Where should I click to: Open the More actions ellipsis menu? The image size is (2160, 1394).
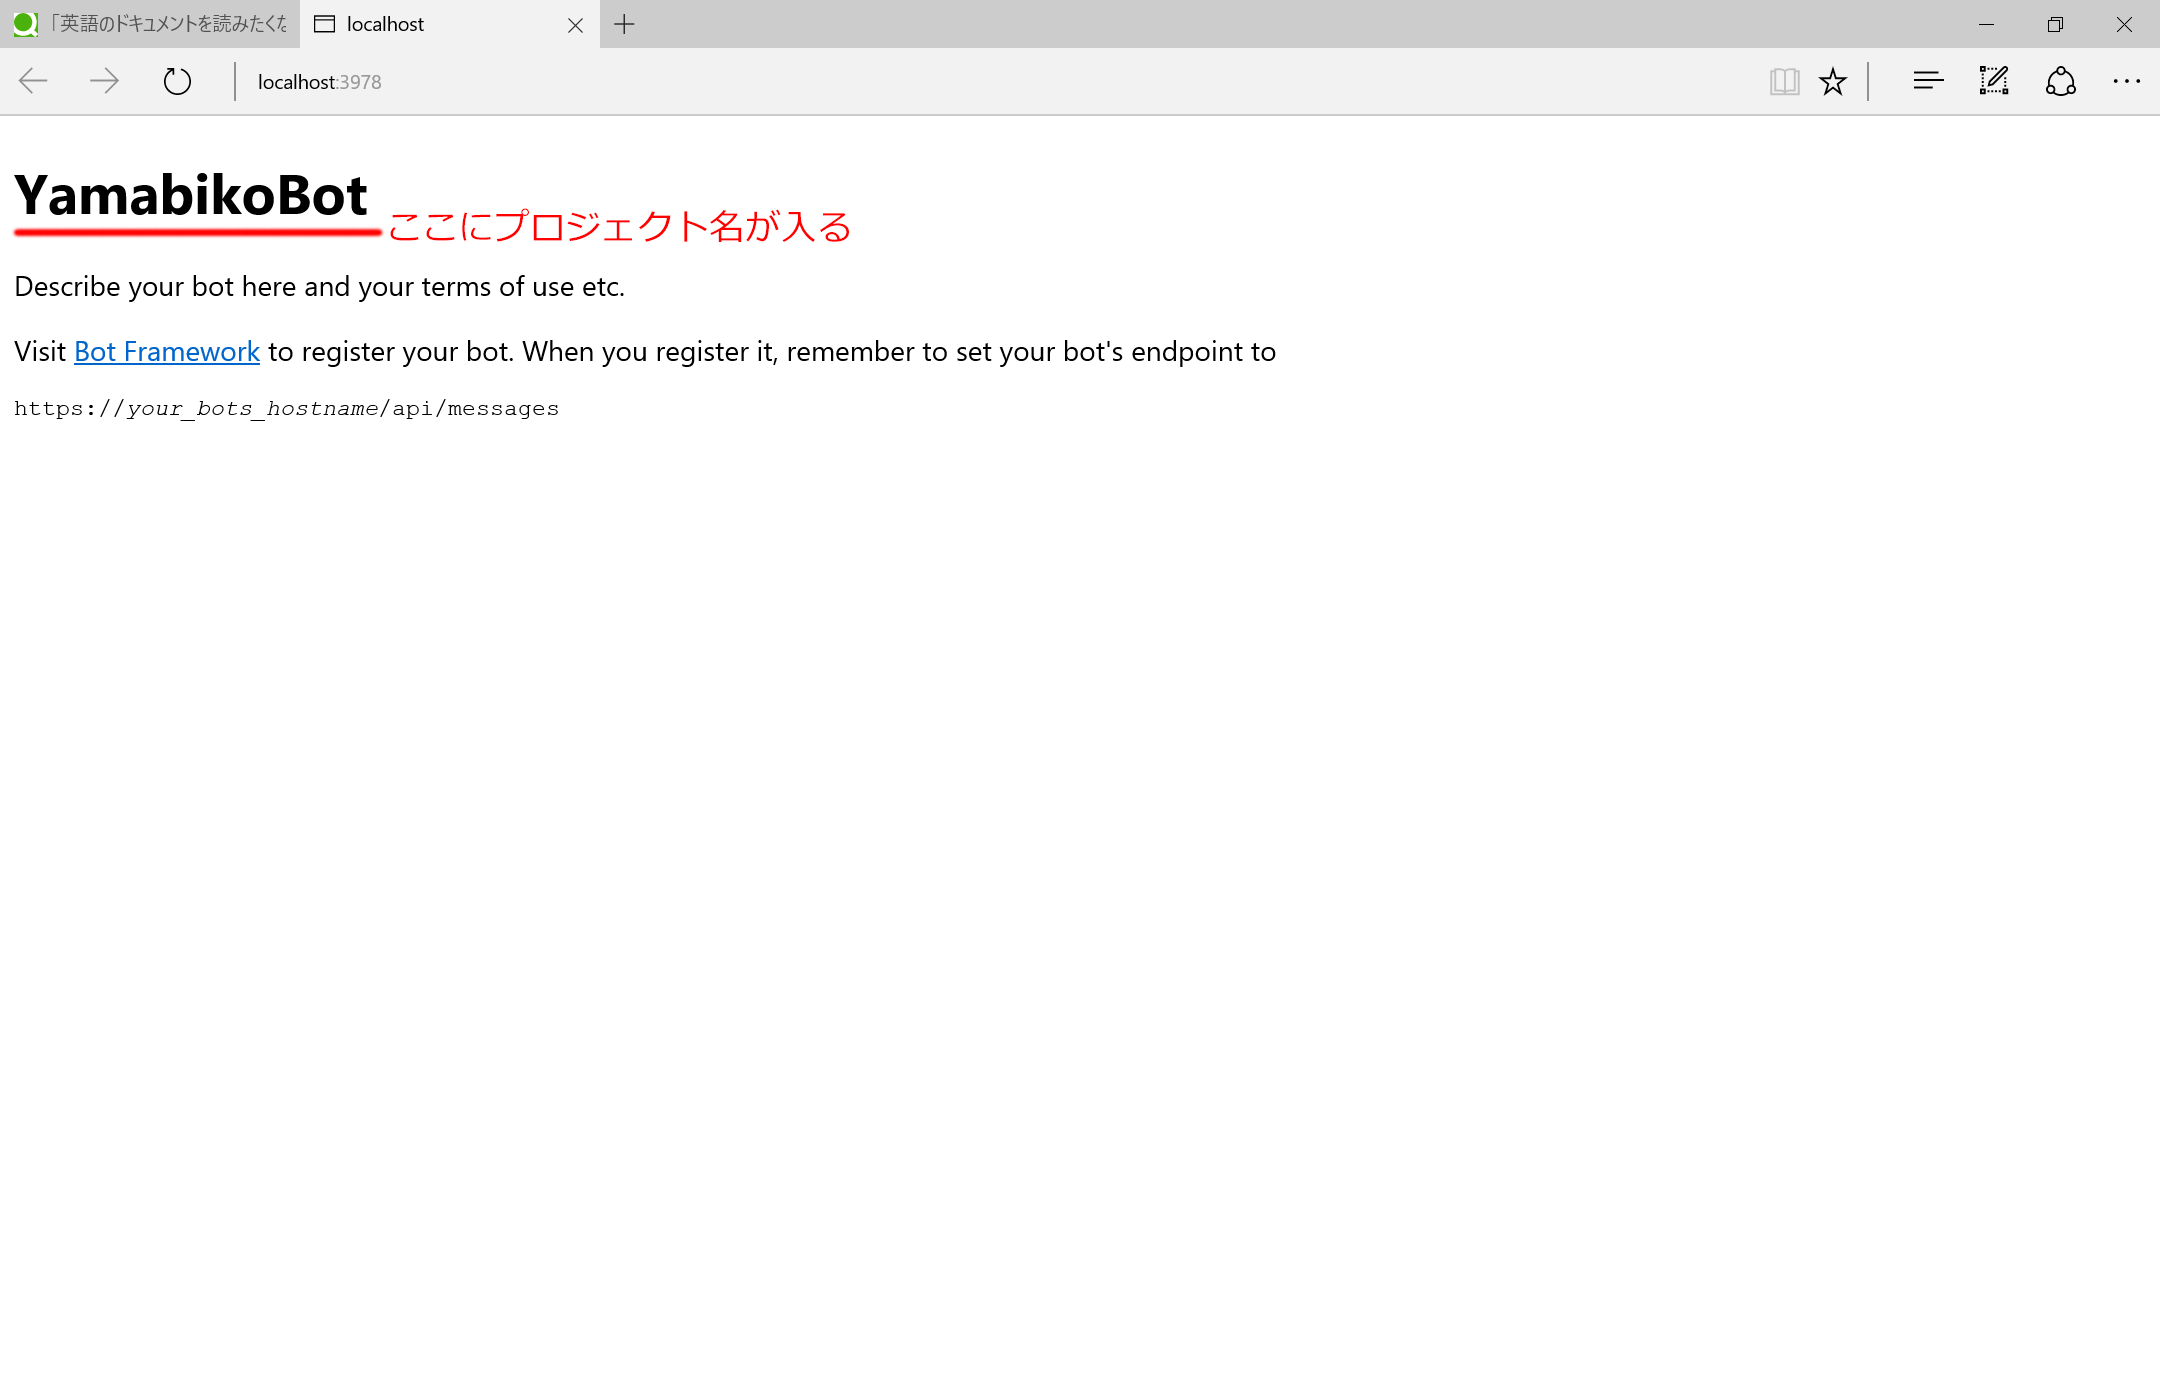[2126, 81]
